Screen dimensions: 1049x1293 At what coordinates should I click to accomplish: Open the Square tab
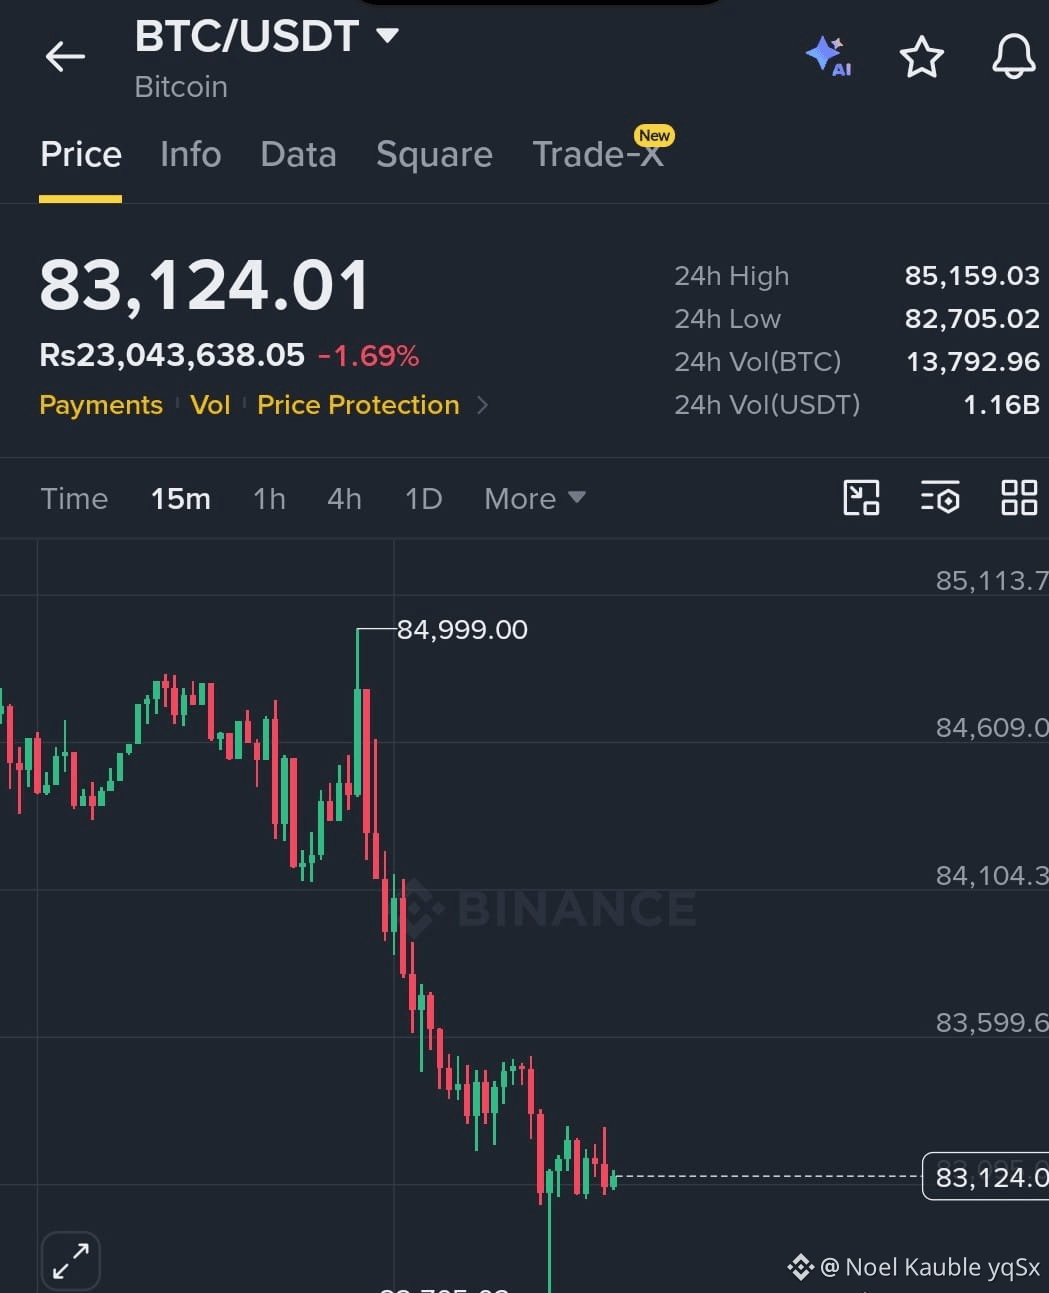[x=434, y=154]
